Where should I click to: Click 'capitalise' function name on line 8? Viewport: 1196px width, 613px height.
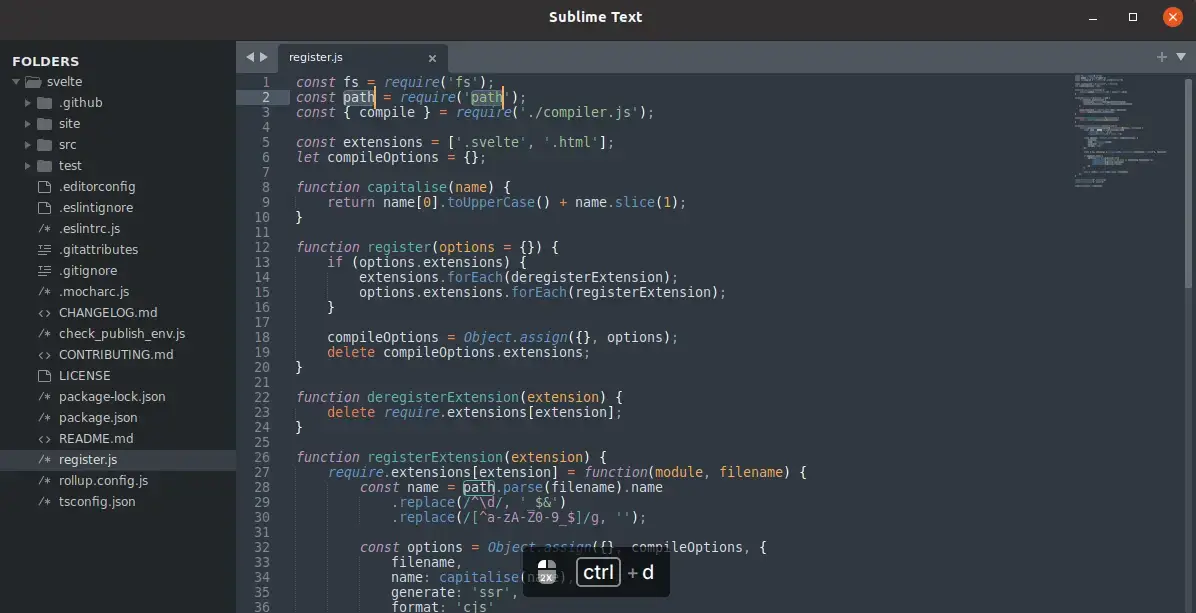click(407, 188)
